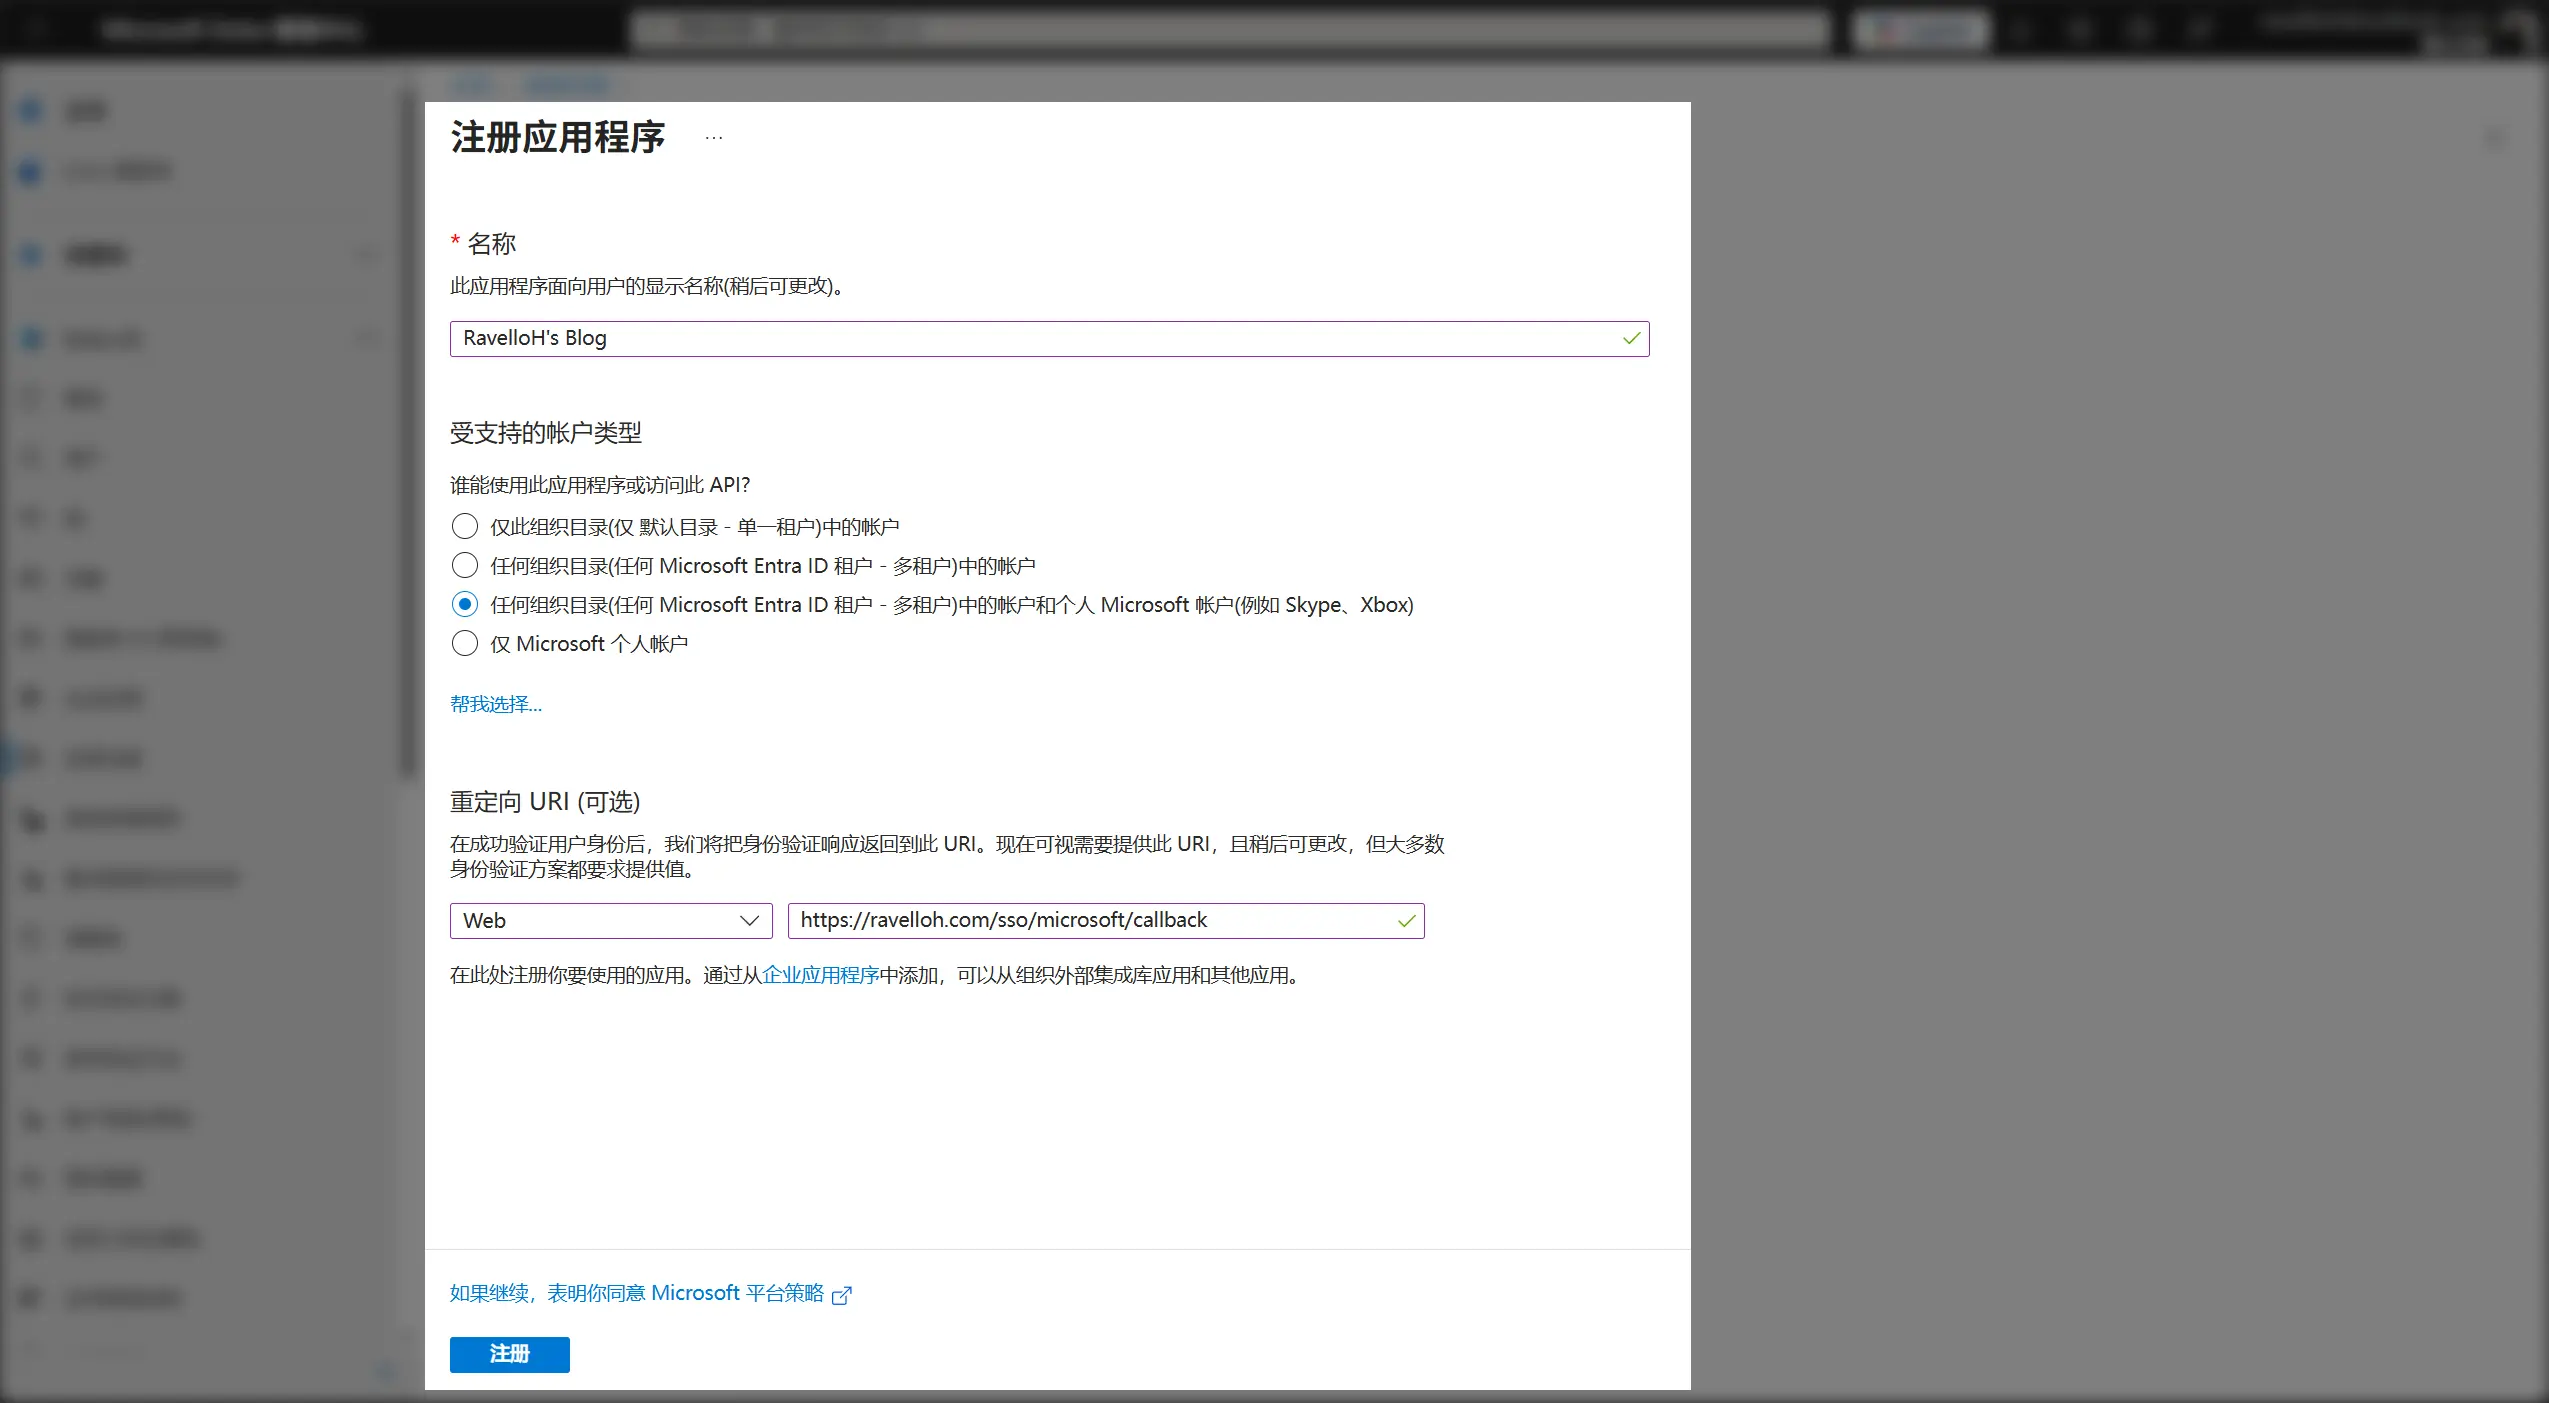
Task: Click external link icon after platform policy
Action: click(842, 1295)
